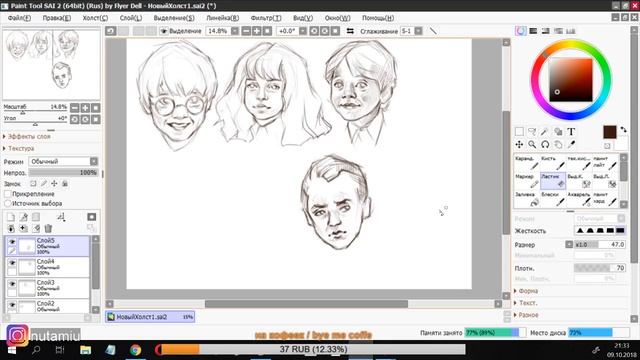
Task: Open the Сглаживание stabilizer dropdown
Action: tap(418, 31)
